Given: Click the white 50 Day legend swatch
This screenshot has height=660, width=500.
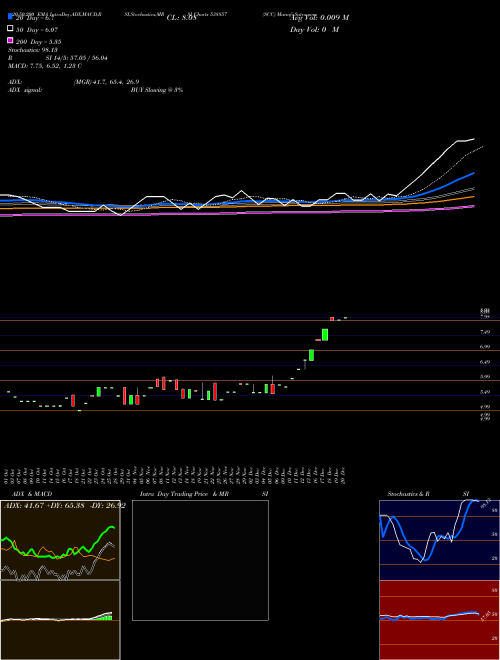Looking at the screenshot, I should tap(10, 28).
